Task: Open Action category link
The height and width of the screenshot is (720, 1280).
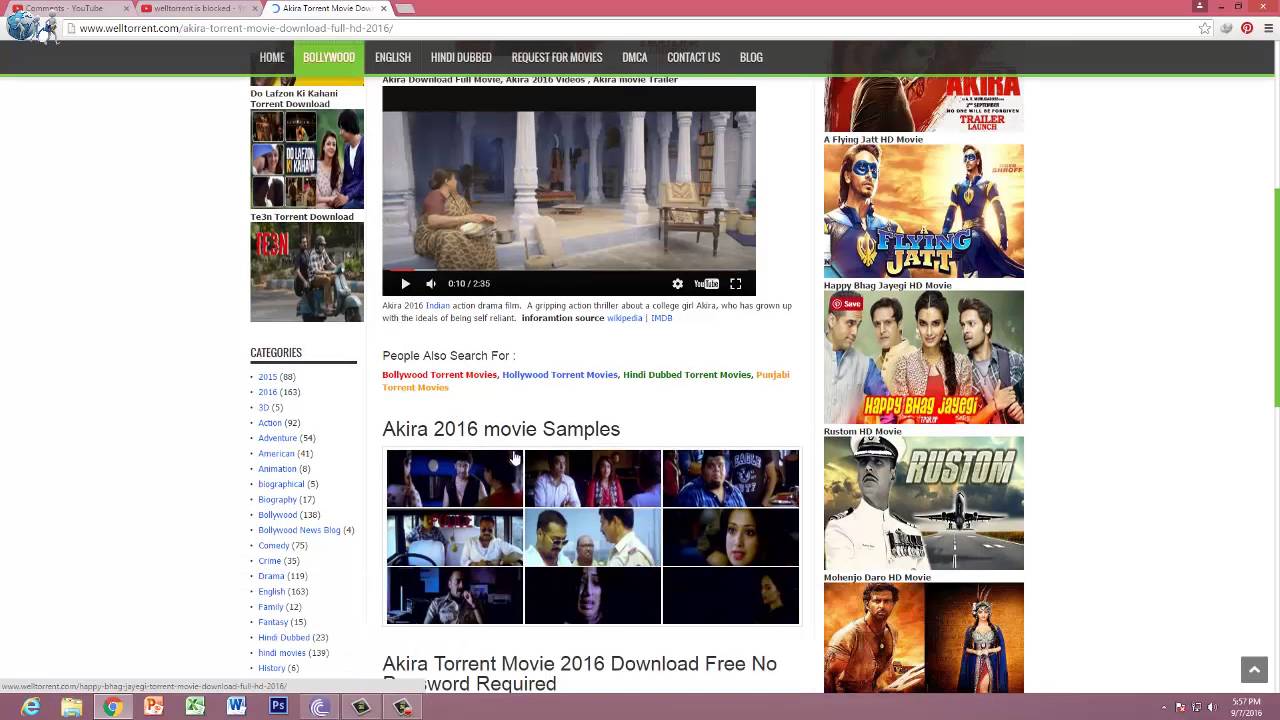Action: click(270, 423)
